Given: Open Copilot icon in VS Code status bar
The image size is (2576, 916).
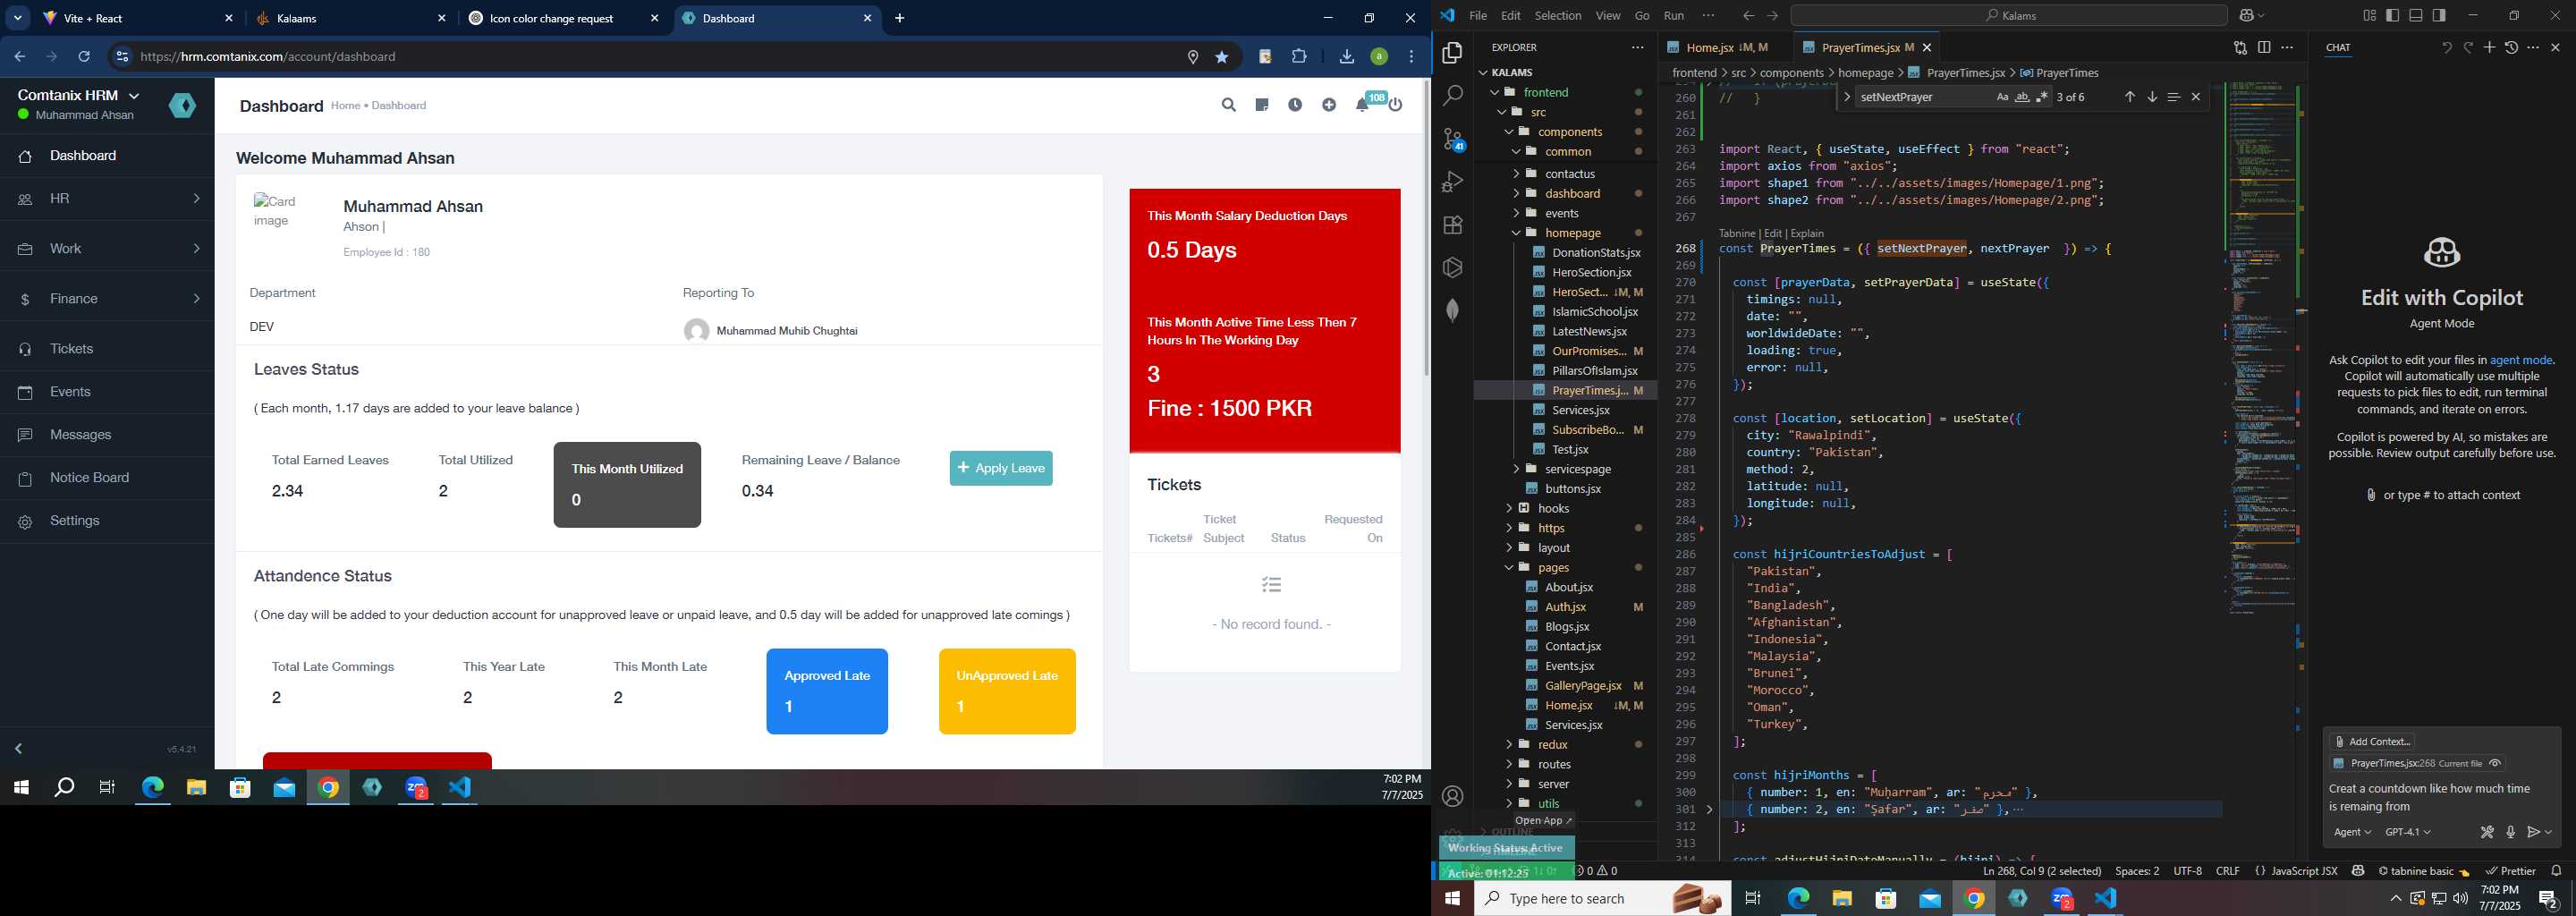Looking at the screenshot, I should point(2358,871).
